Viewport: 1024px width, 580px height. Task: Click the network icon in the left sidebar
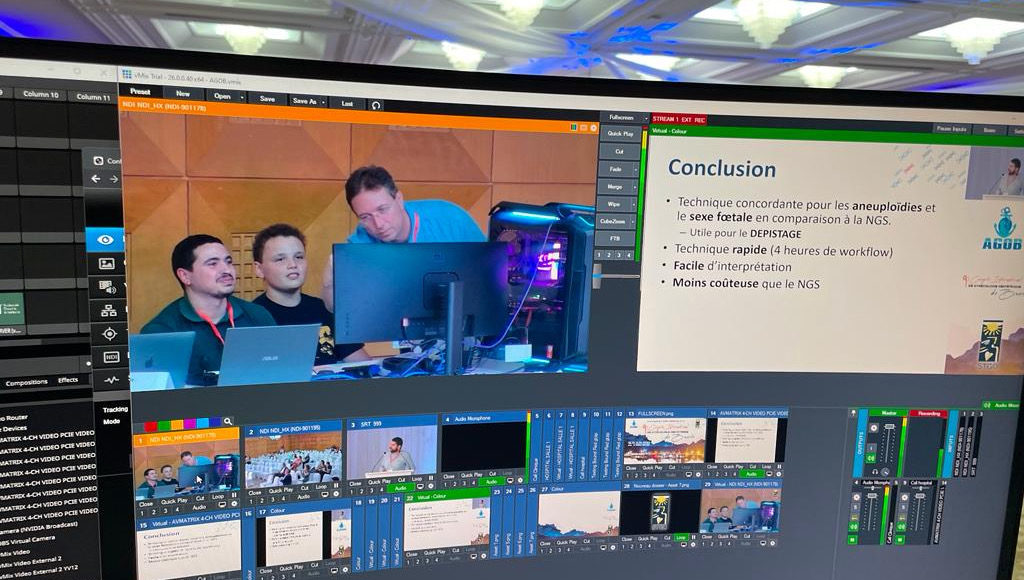coord(108,310)
